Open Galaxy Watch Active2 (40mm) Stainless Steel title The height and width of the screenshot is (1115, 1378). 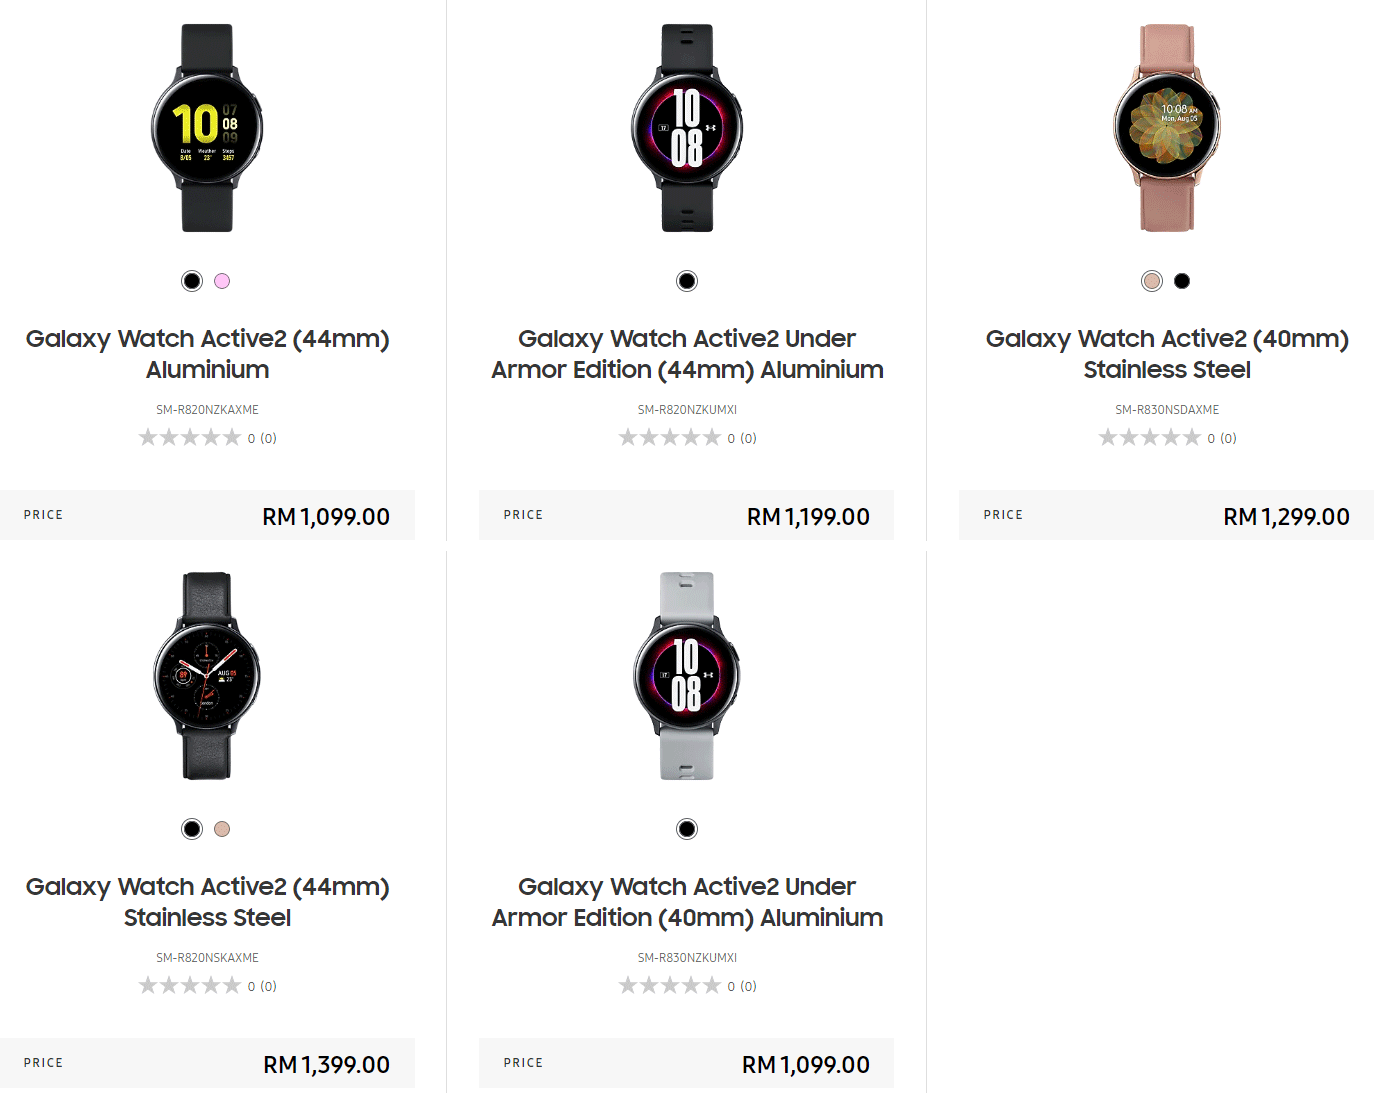1167,354
